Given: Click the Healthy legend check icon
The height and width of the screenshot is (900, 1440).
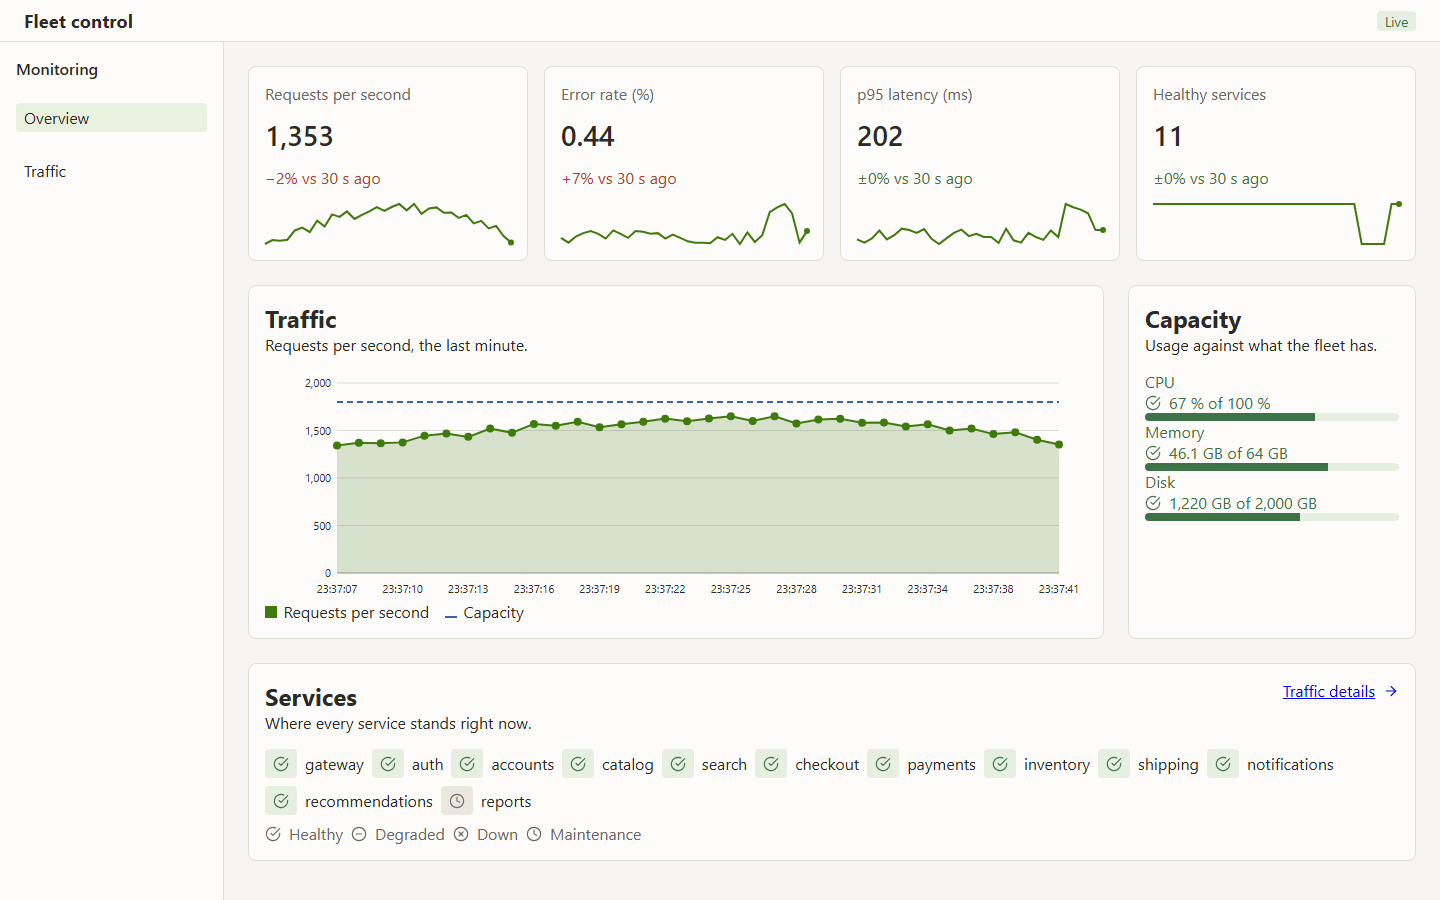Looking at the screenshot, I should 273,834.
